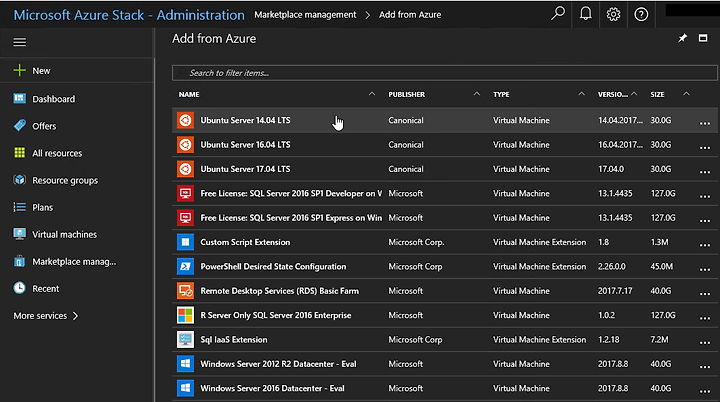The image size is (720, 402).
Task: Click the 45.0M size cell
Action: tap(661, 266)
